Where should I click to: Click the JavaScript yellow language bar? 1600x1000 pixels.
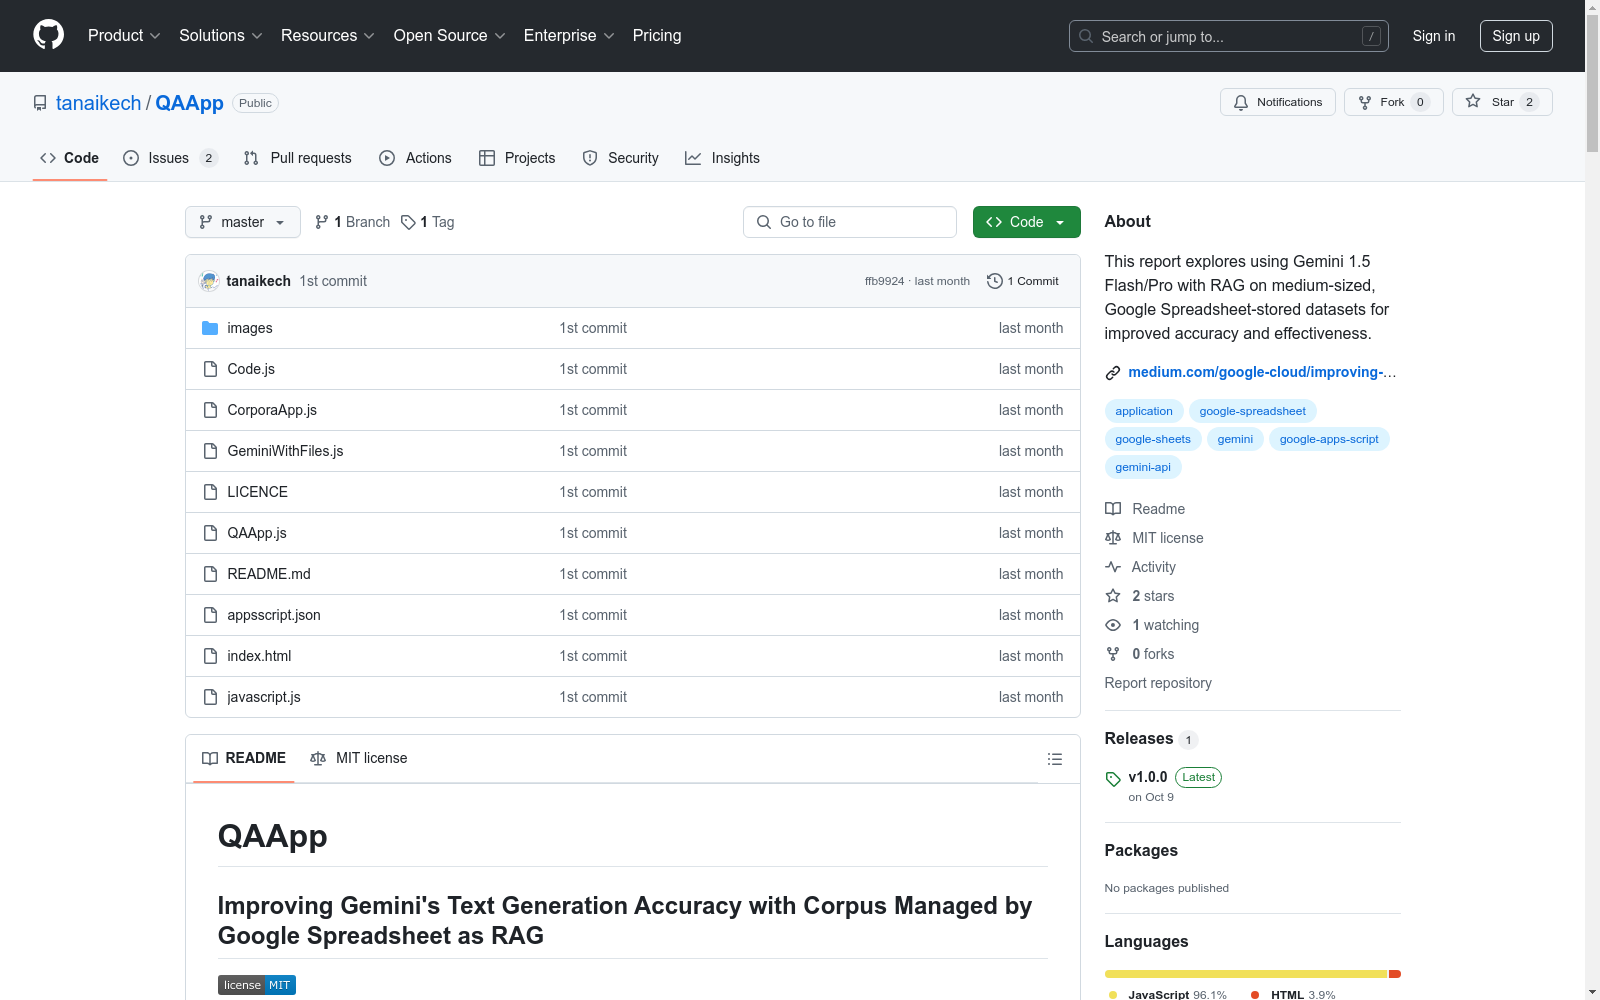pos(1246,974)
